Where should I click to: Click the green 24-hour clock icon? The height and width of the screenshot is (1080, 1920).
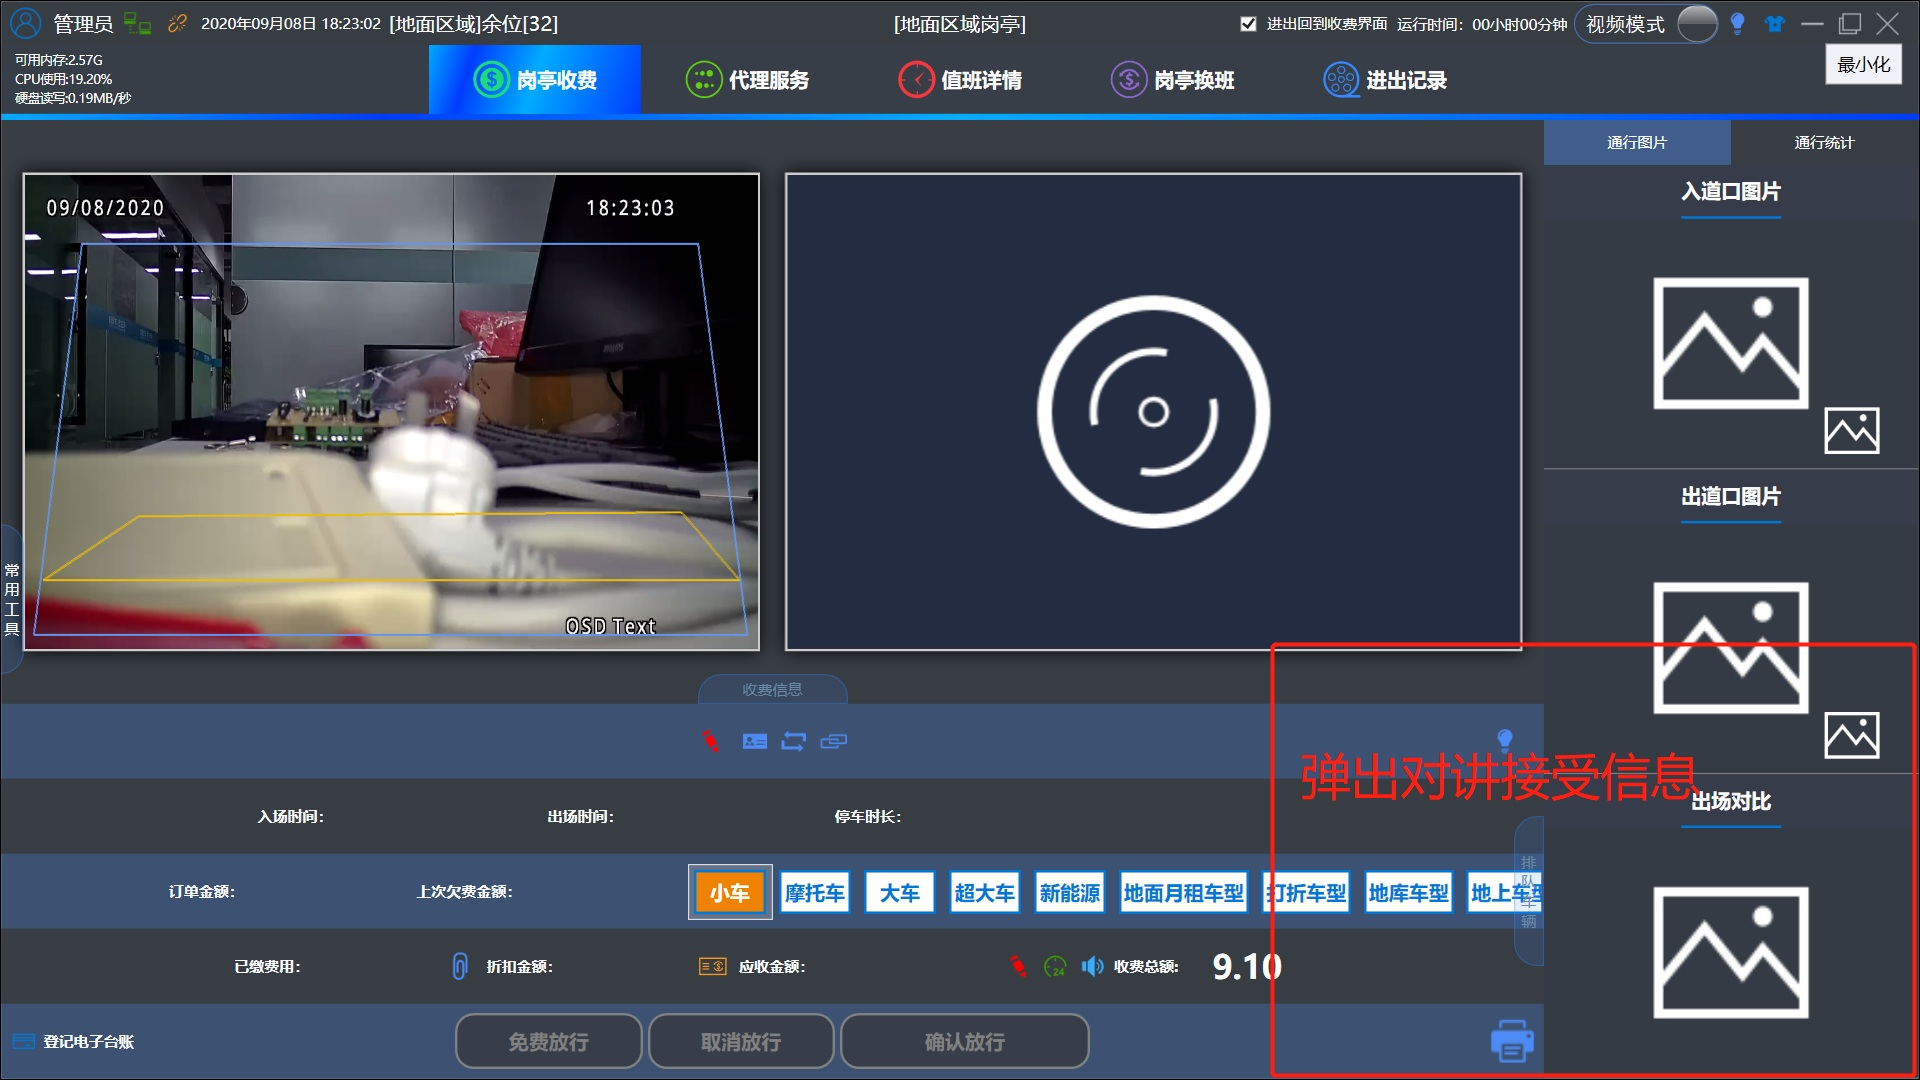pos(1055,967)
